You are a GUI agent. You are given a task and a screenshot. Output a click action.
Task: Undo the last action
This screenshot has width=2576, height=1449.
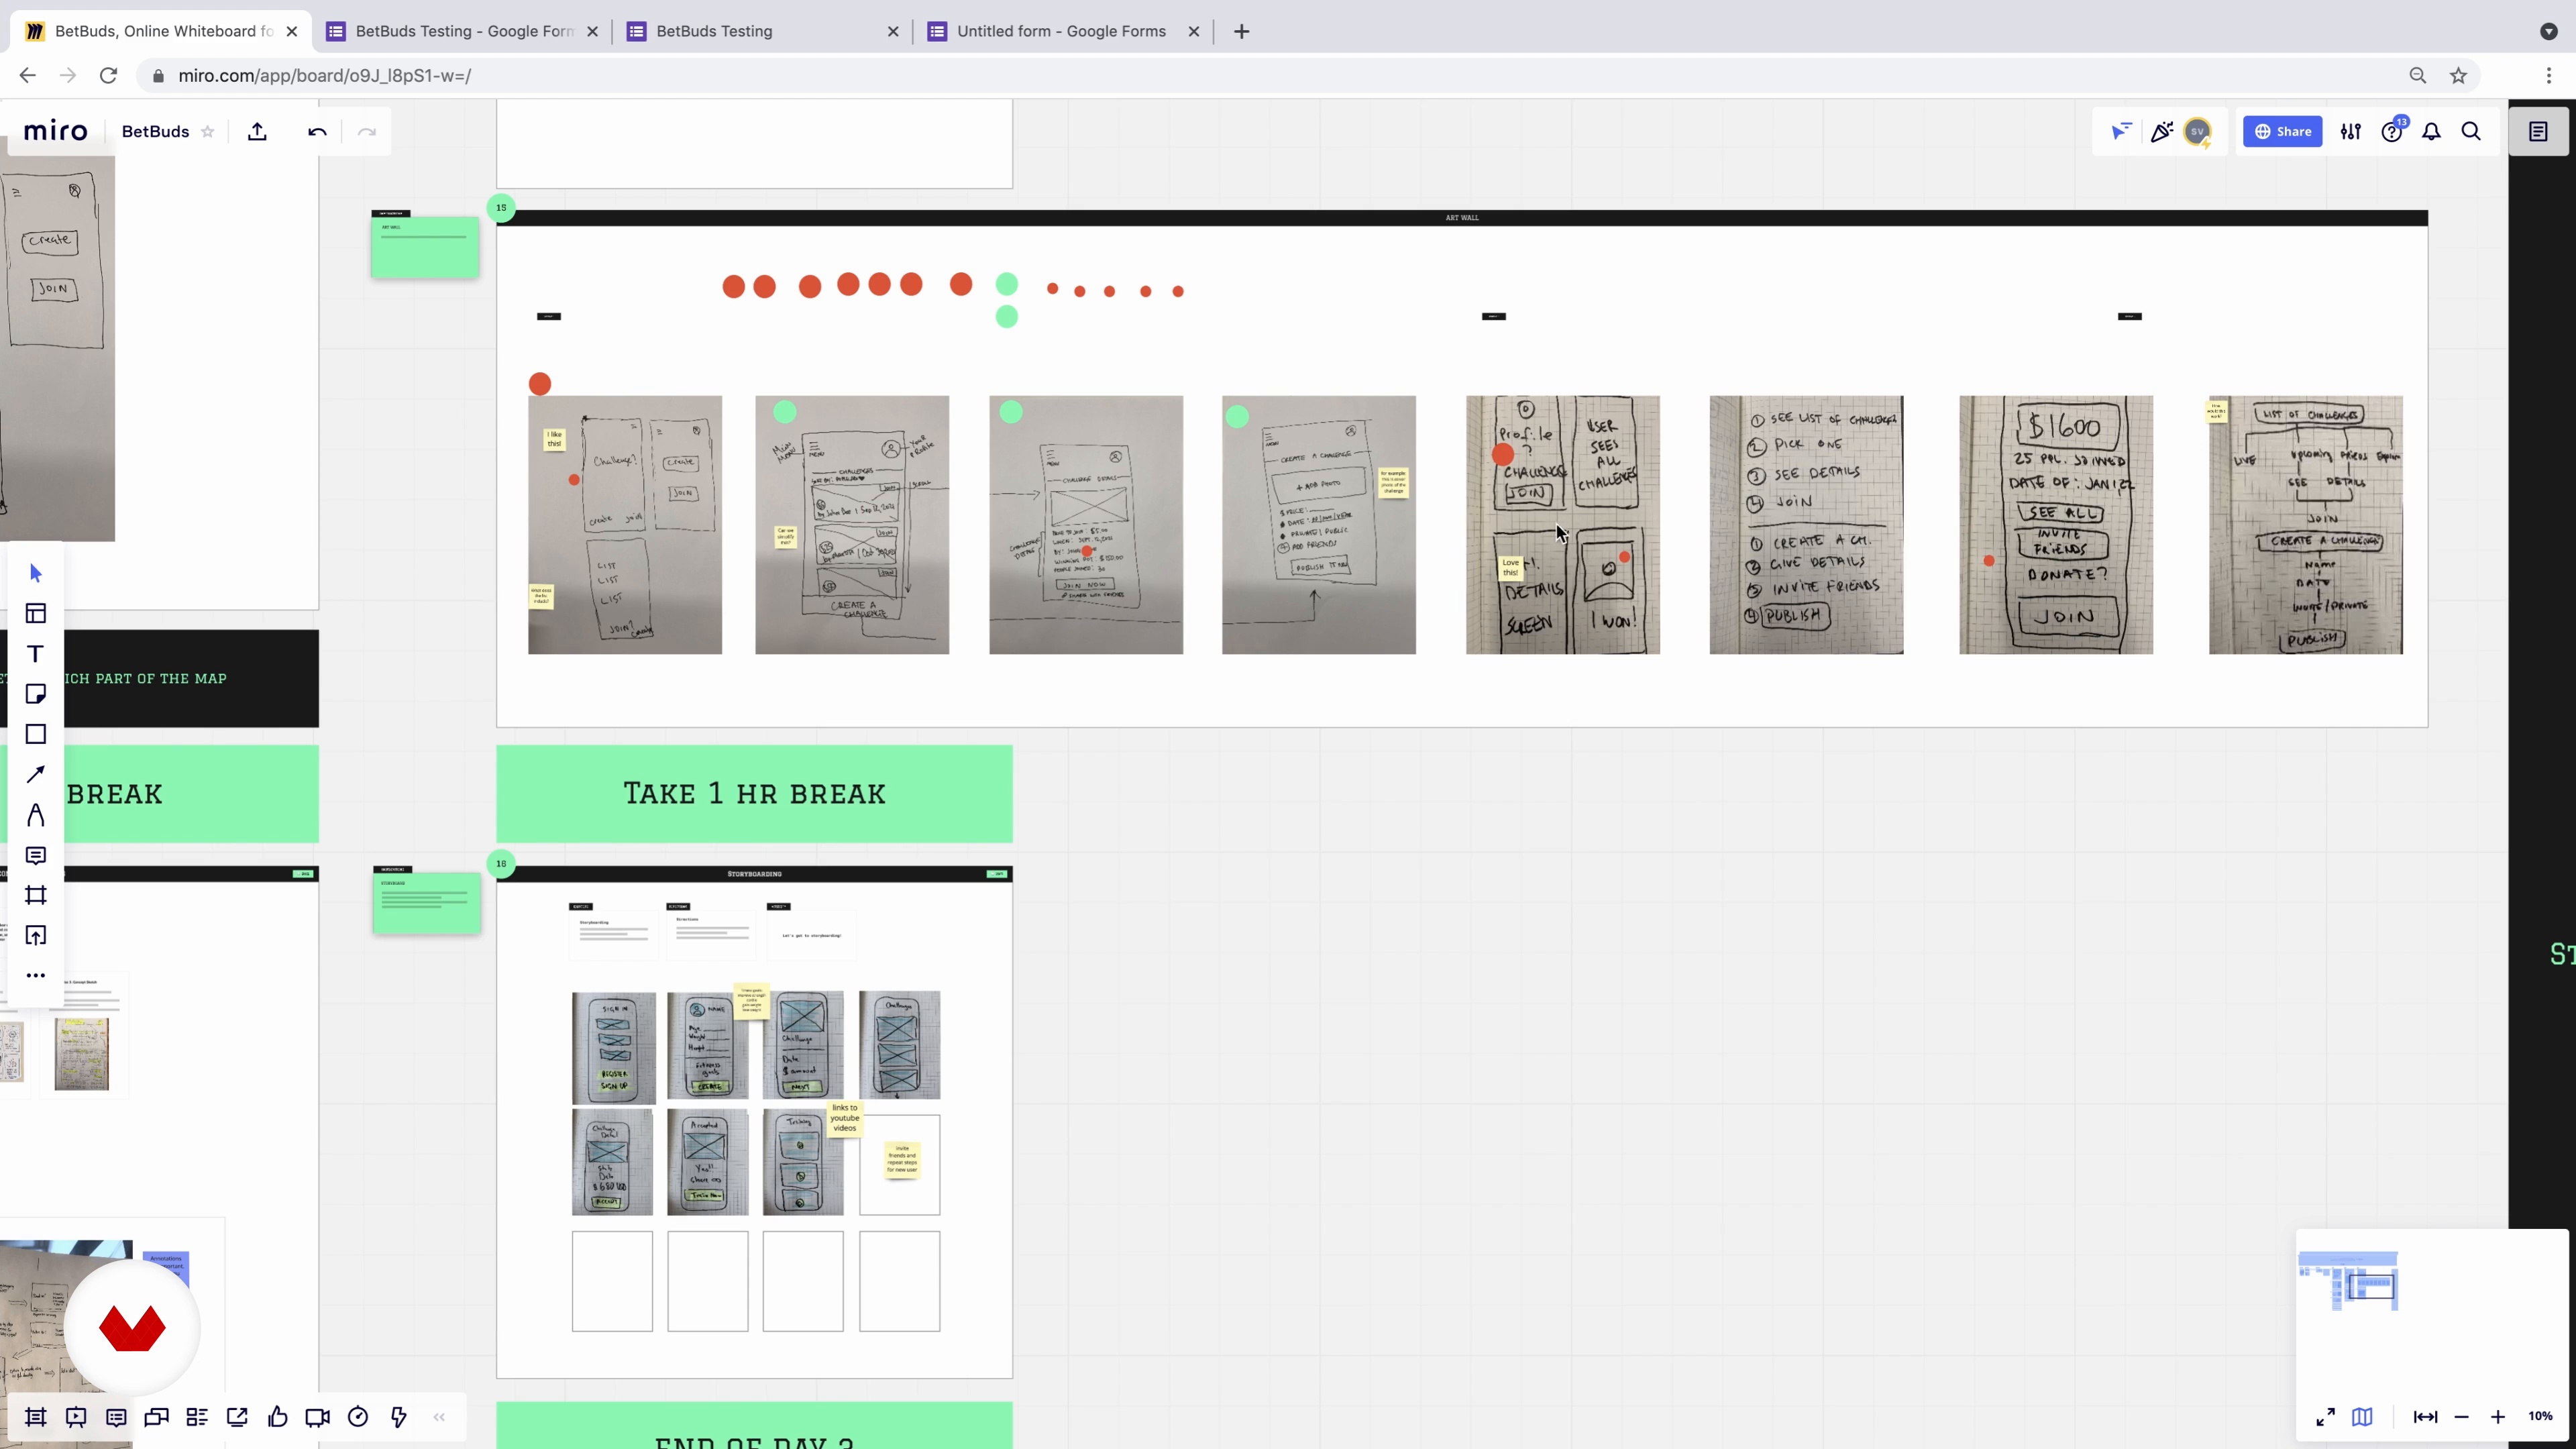click(317, 131)
